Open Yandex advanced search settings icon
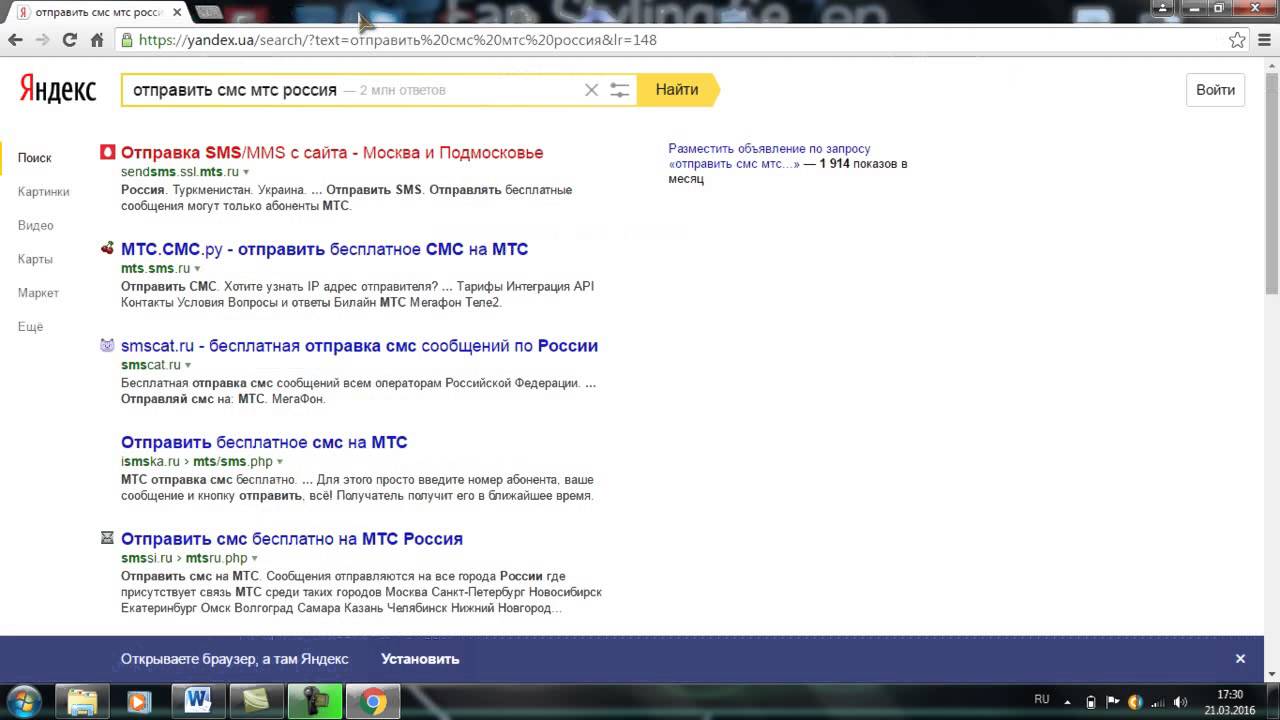This screenshot has height=720, width=1280. click(620, 90)
